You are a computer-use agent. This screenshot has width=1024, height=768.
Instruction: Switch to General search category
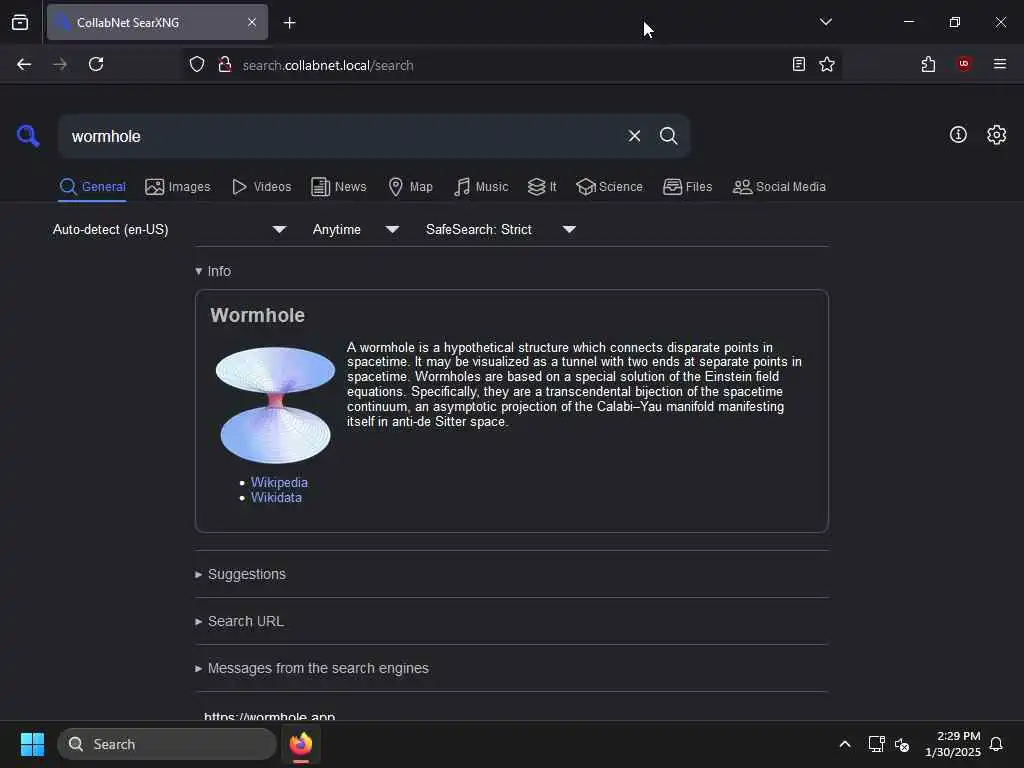click(x=92, y=187)
